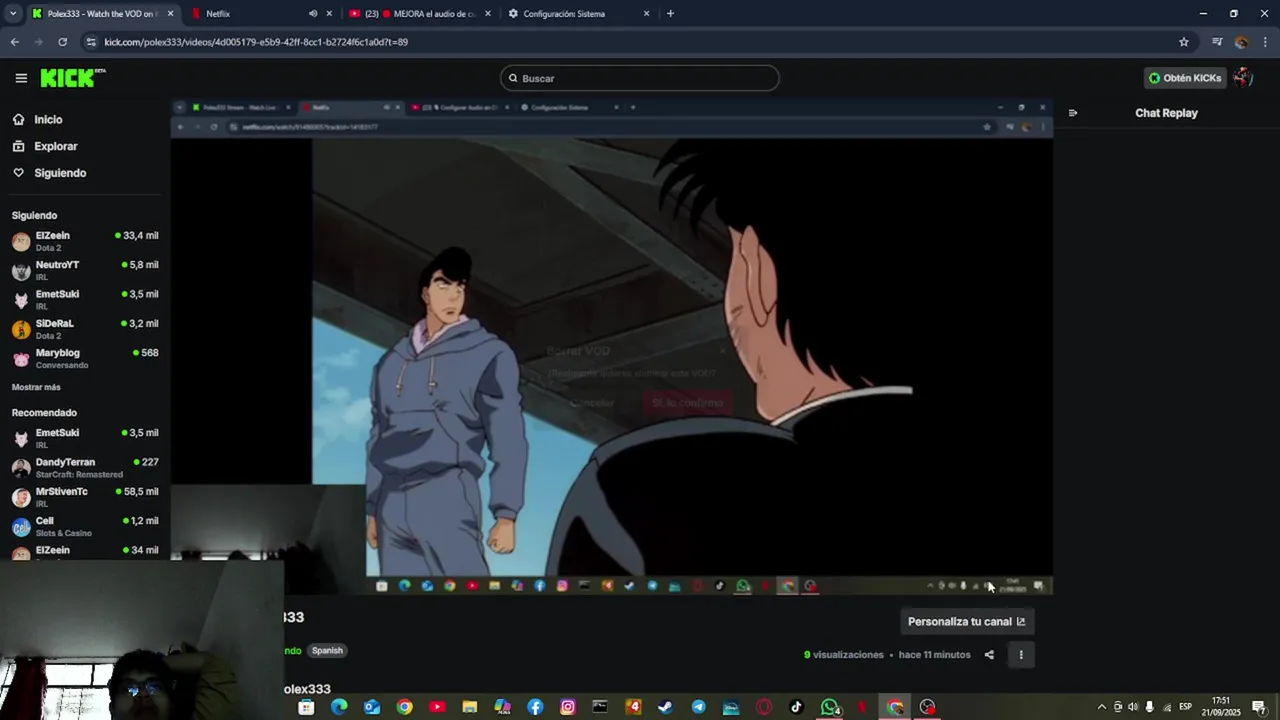Open the VOD three-dot options menu
Image resolution: width=1280 pixels, height=720 pixels.
[x=1021, y=655]
